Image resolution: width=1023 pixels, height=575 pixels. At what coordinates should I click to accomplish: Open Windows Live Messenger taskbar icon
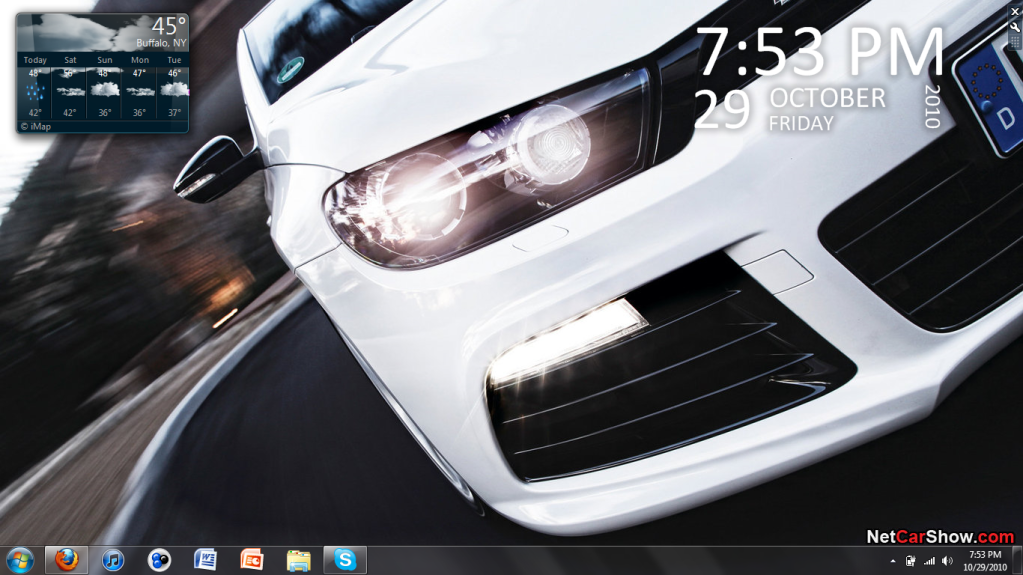point(159,561)
